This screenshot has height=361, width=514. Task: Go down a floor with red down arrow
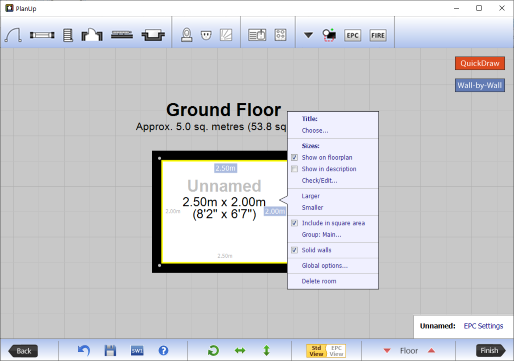tap(387, 351)
